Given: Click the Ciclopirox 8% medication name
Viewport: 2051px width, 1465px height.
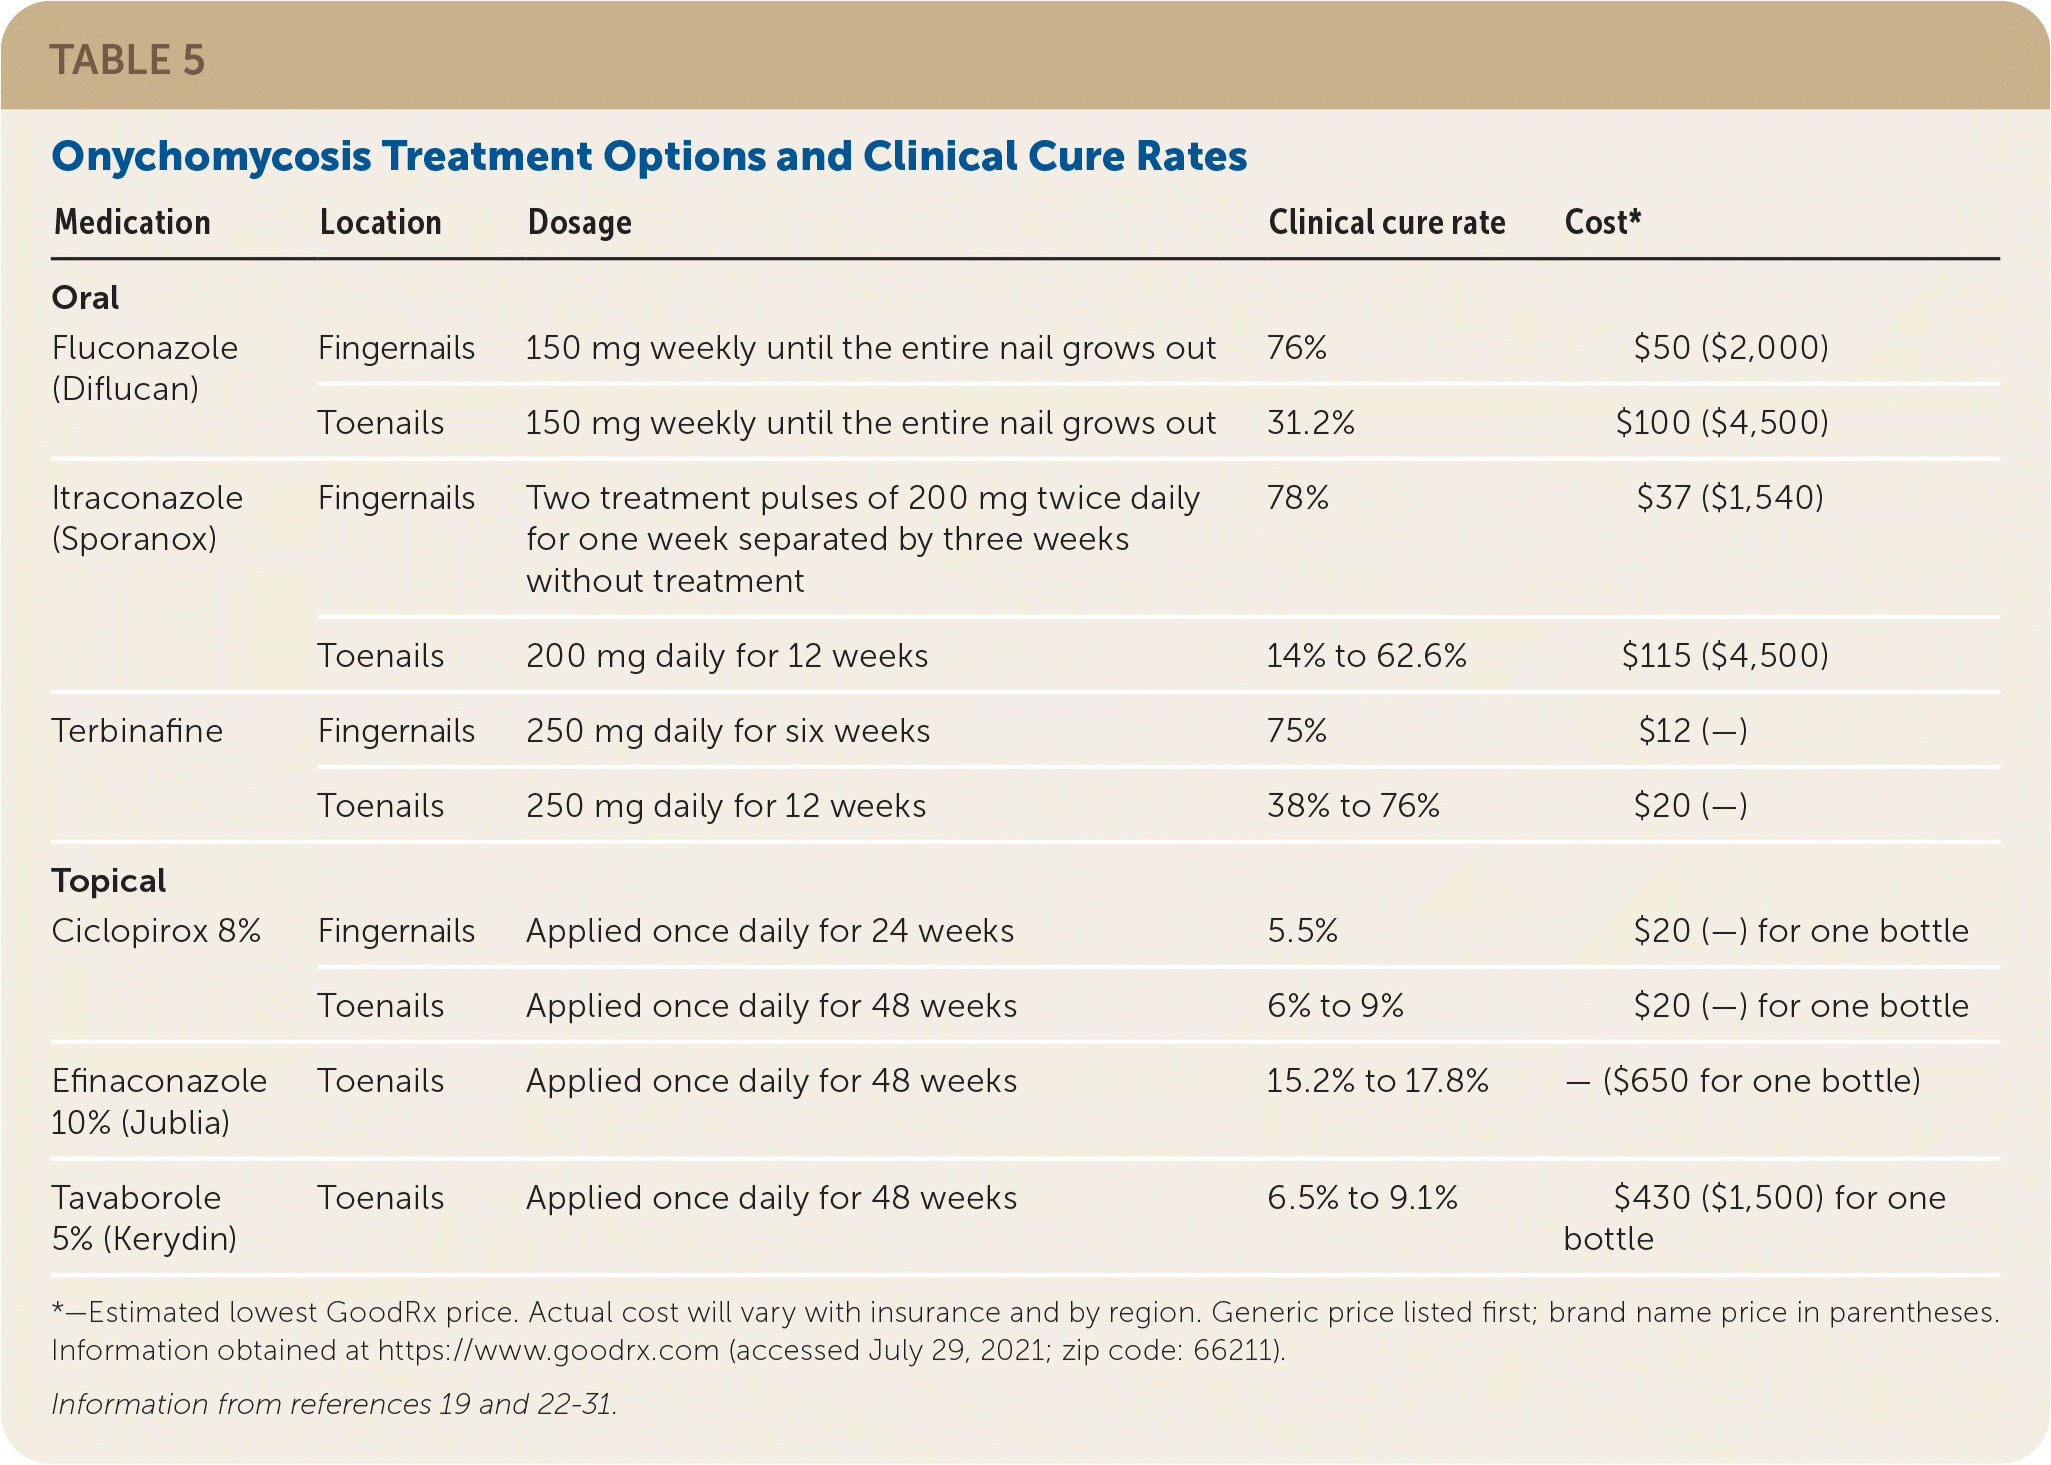Looking at the screenshot, I should [x=155, y=931].
